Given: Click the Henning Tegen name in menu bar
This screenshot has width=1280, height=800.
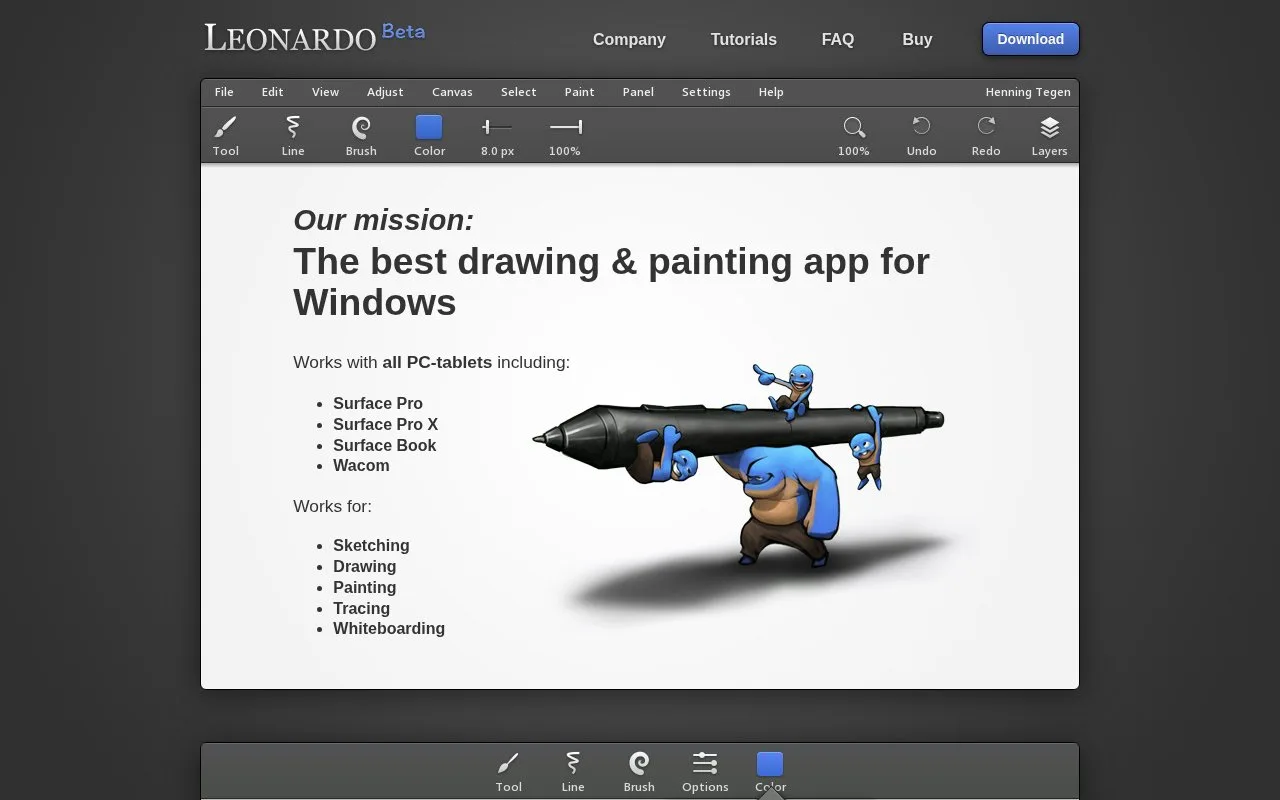Looking at the screenshot, I should pyautogui.click(x=1028, y=92).
